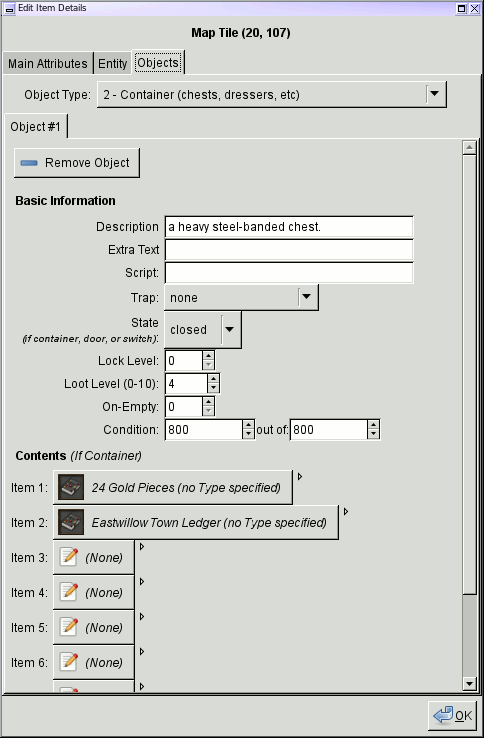This screenshot has height=738, width=484.
Task: Expand the arrow next to Item 3
Action: tap(142, 546)
